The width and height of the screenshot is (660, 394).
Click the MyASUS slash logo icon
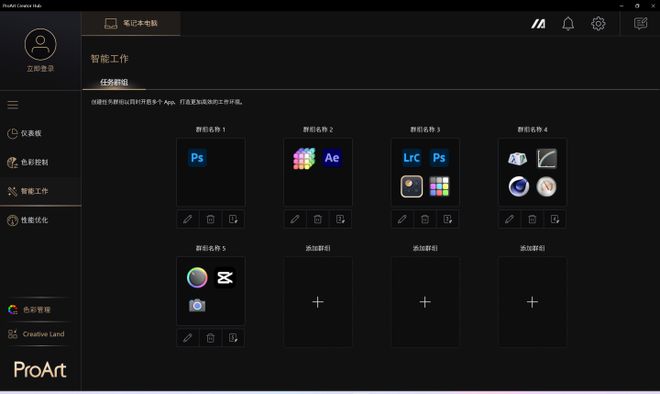pyautogui.click(x=538, y=24)
